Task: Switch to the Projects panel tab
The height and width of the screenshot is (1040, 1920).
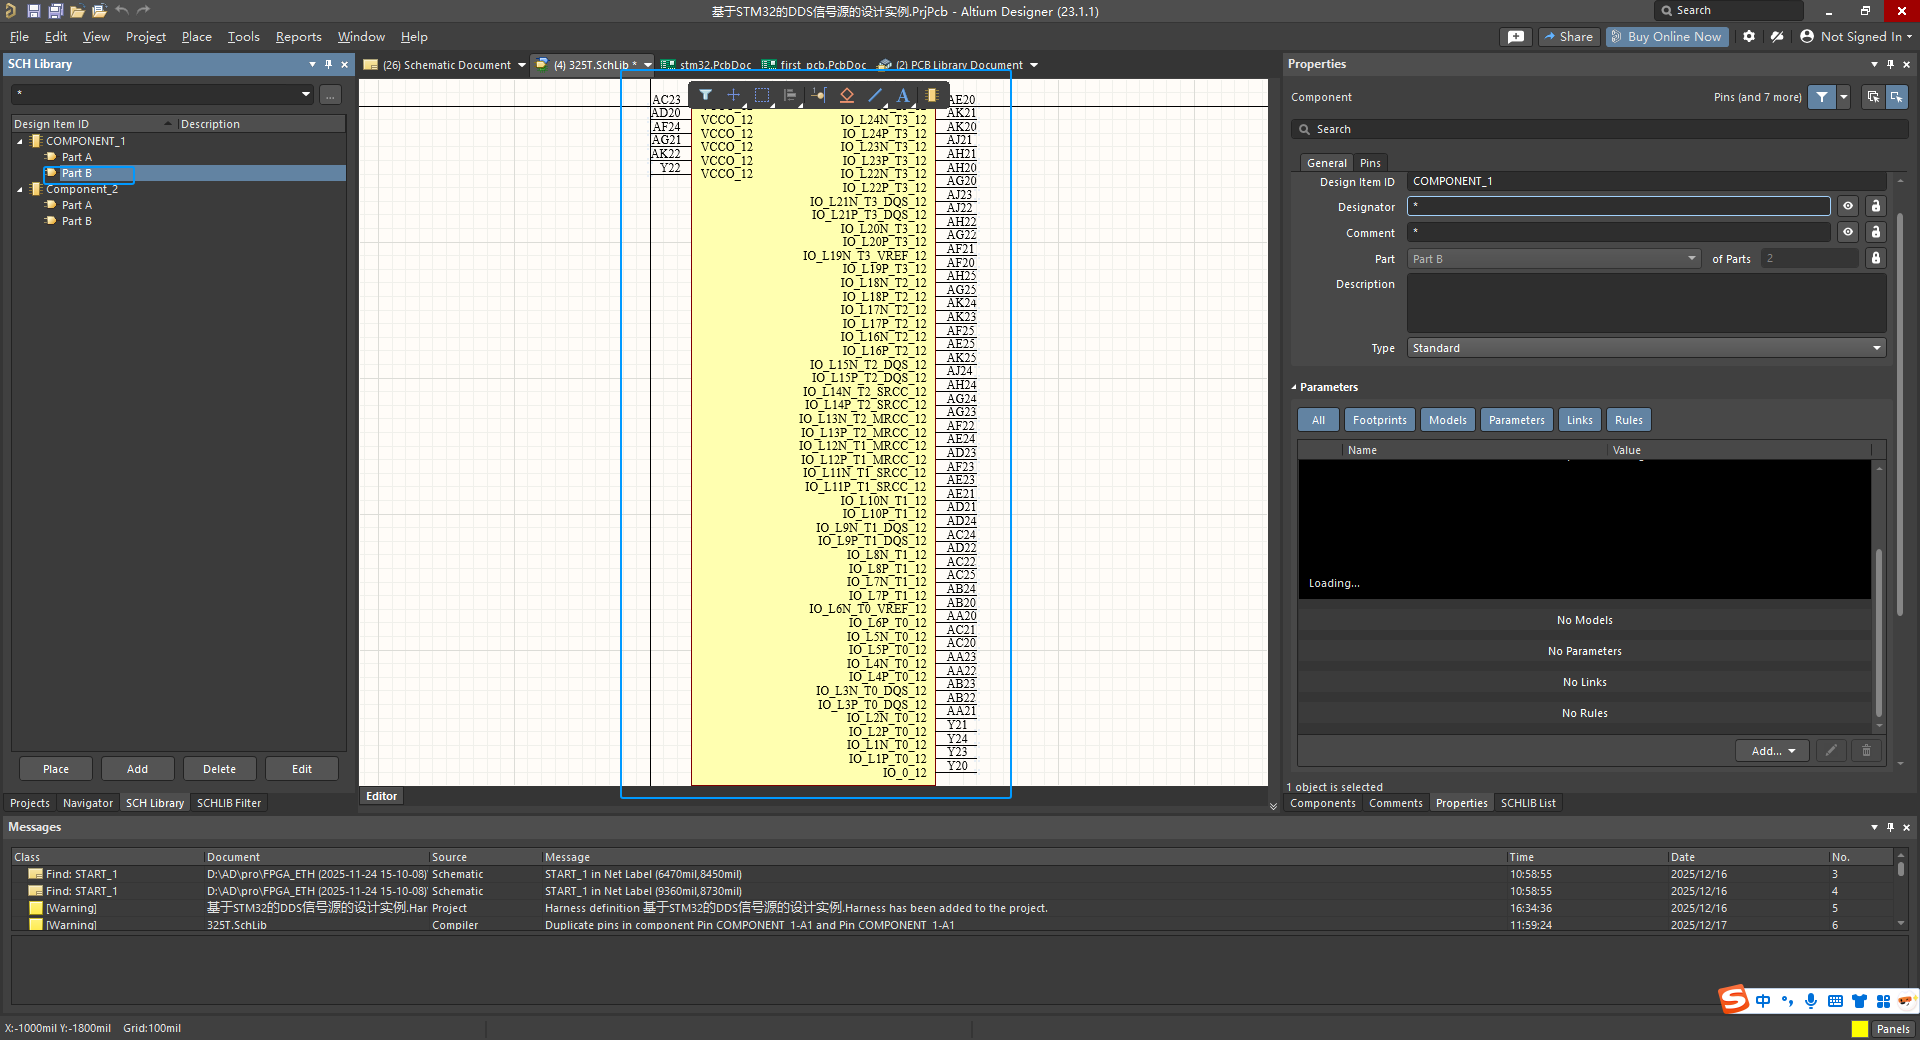Action: coord(30,803)
